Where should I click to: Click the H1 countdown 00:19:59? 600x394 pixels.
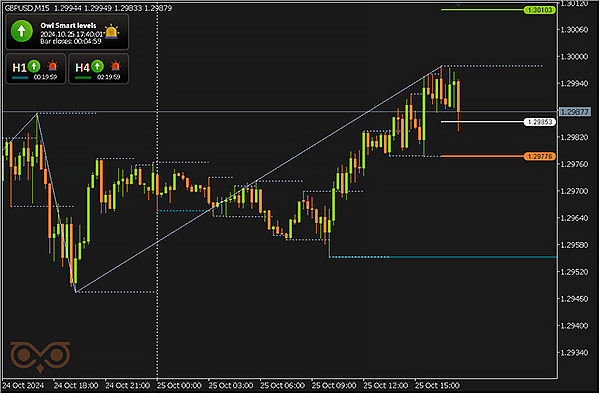pyautogui.click(x=45, y=77)
